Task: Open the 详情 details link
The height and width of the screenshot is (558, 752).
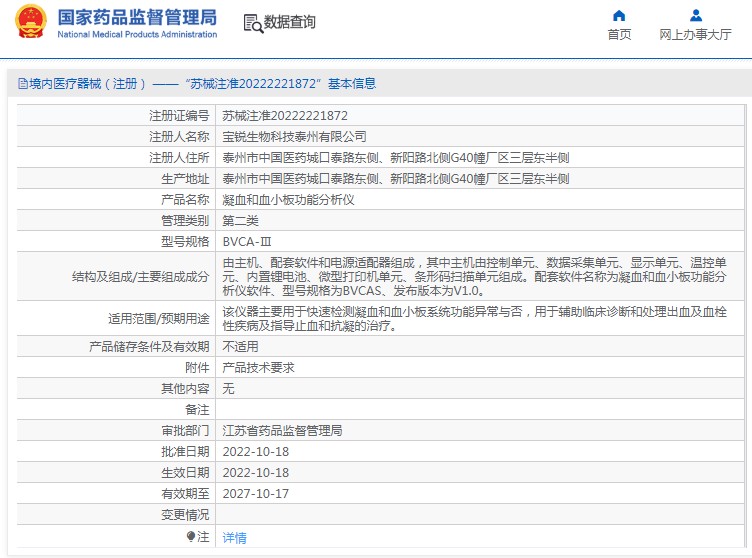Action: 235,538
